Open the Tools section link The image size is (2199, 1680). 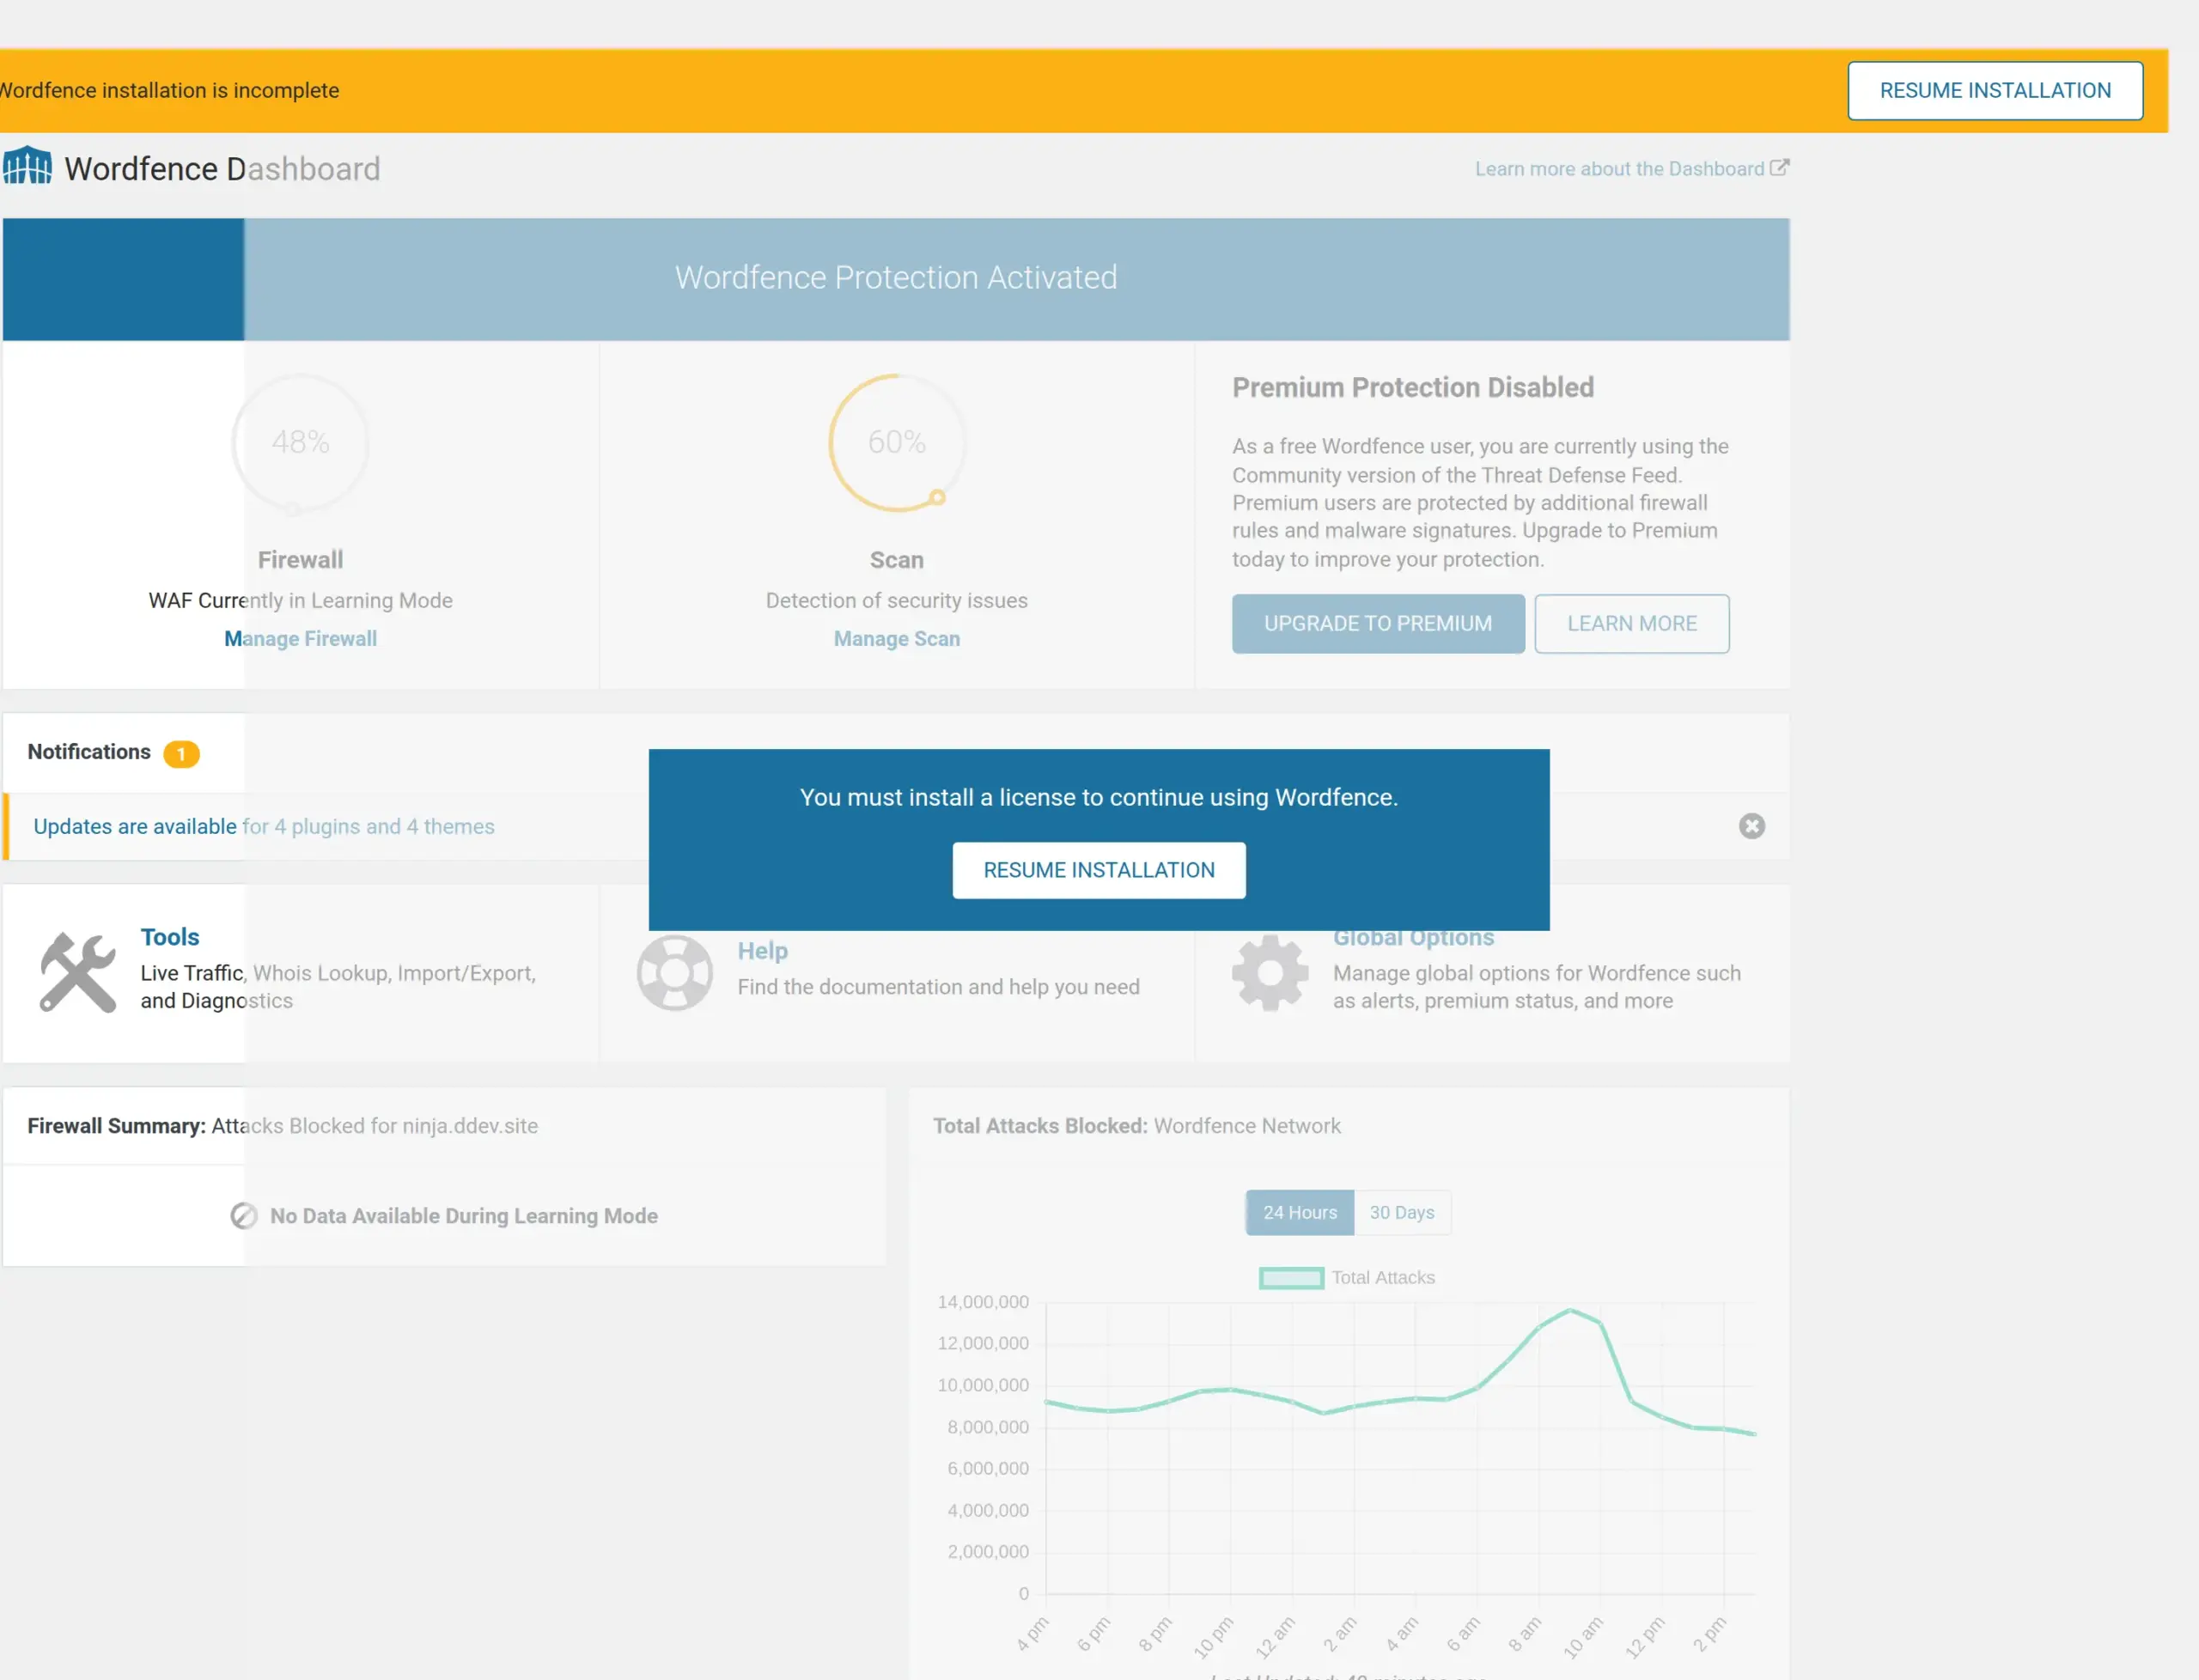tap(170, 937)
